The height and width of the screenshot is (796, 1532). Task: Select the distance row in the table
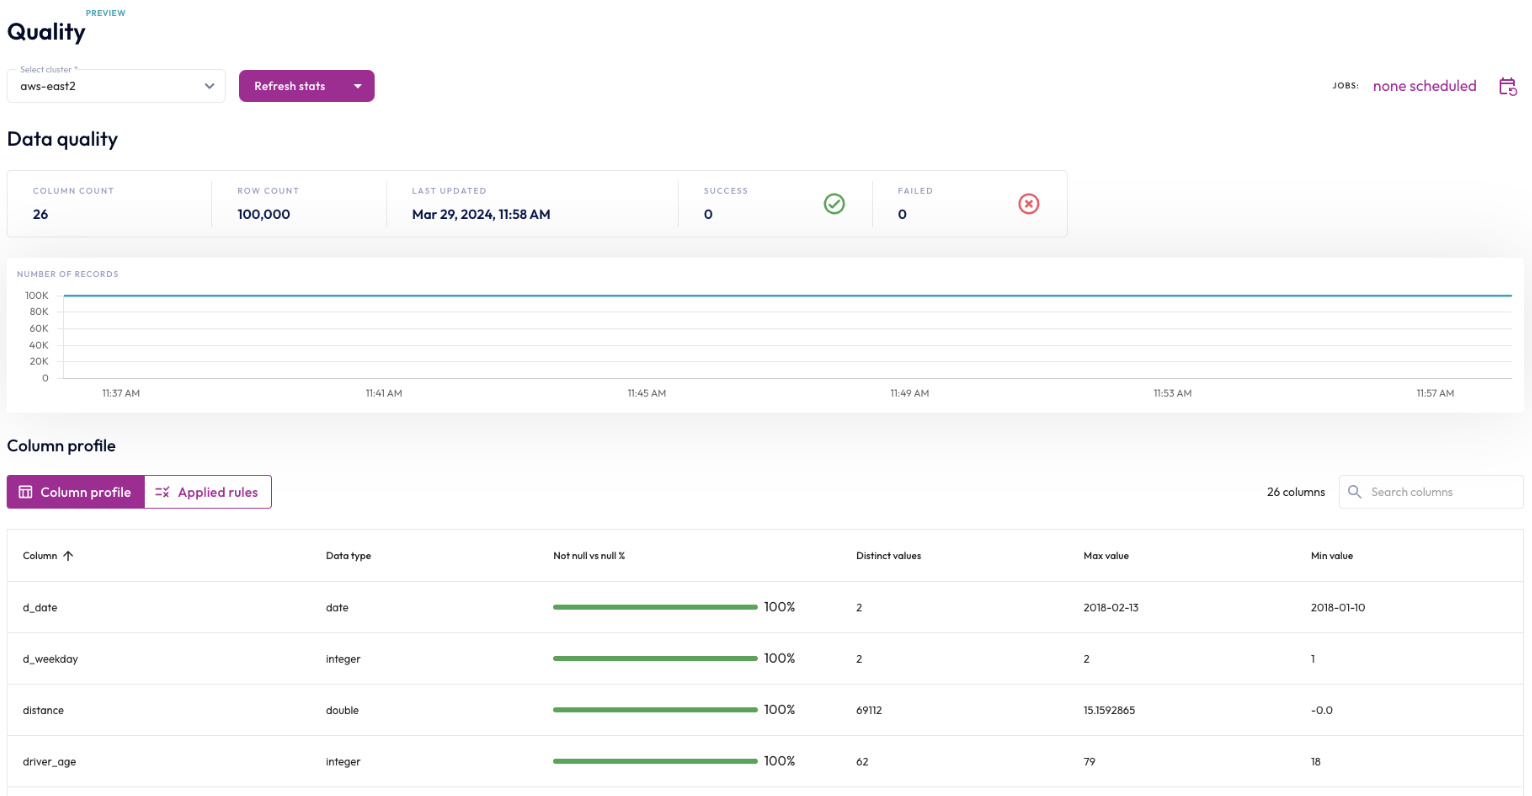point(400,710)
